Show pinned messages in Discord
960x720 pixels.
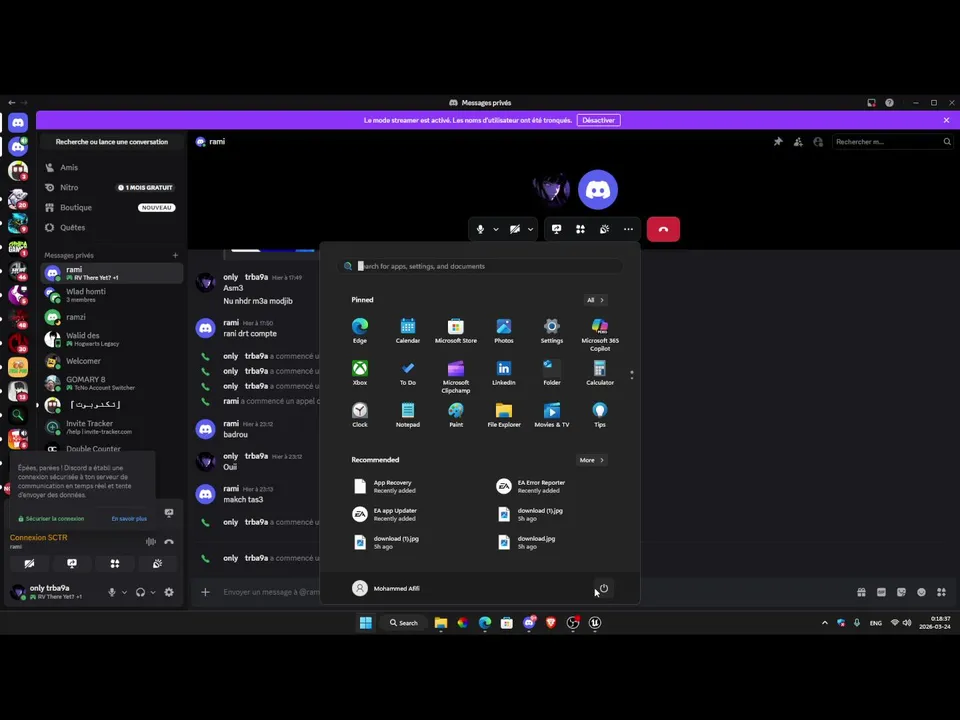(778, 141)
